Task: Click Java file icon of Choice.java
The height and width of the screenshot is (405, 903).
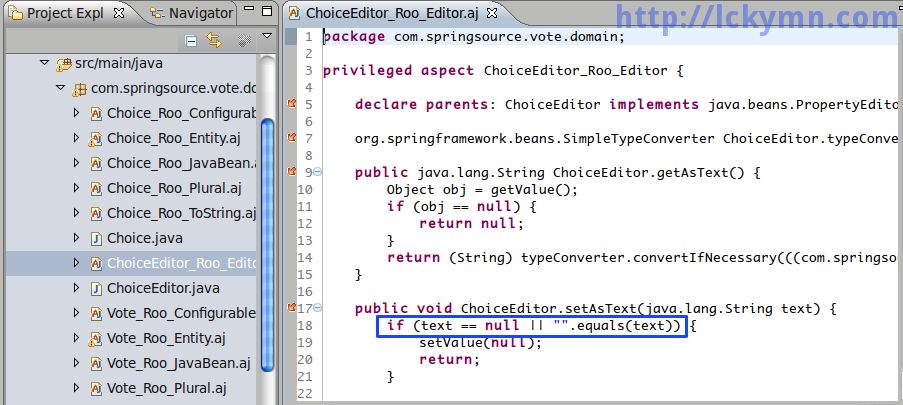Action: tap(96, 239)
